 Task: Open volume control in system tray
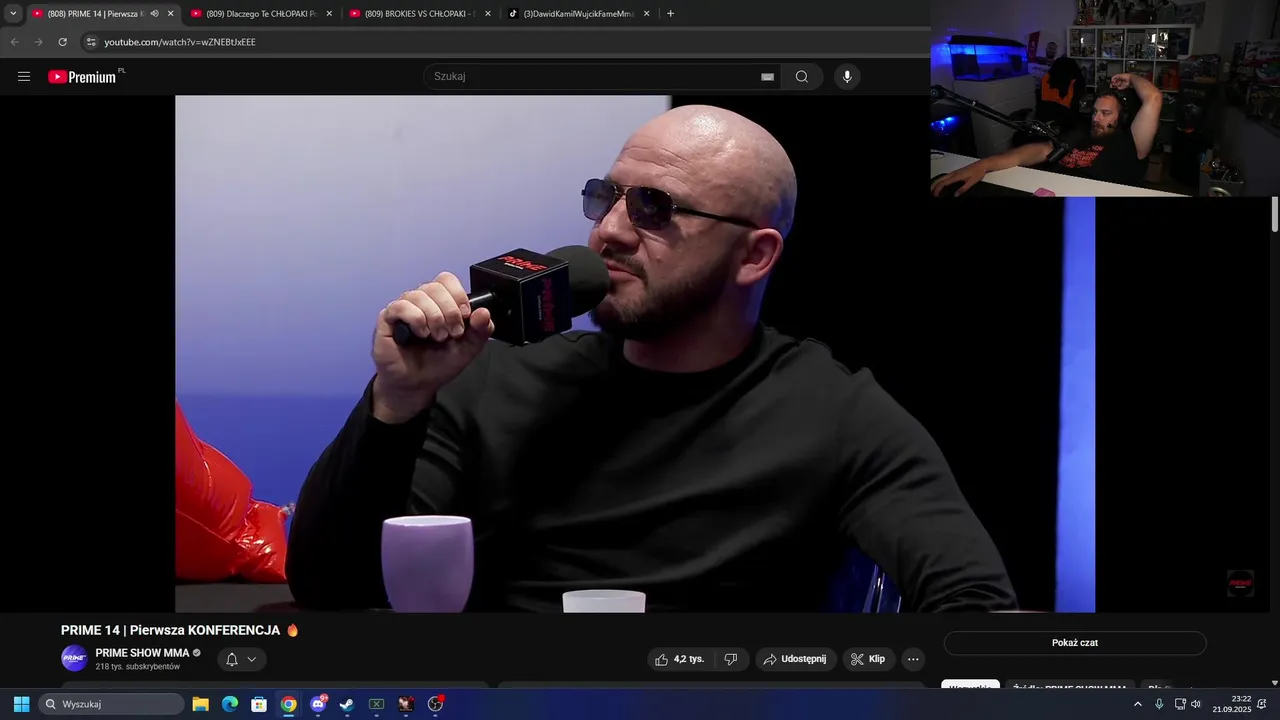click(x=1196, y=704)
